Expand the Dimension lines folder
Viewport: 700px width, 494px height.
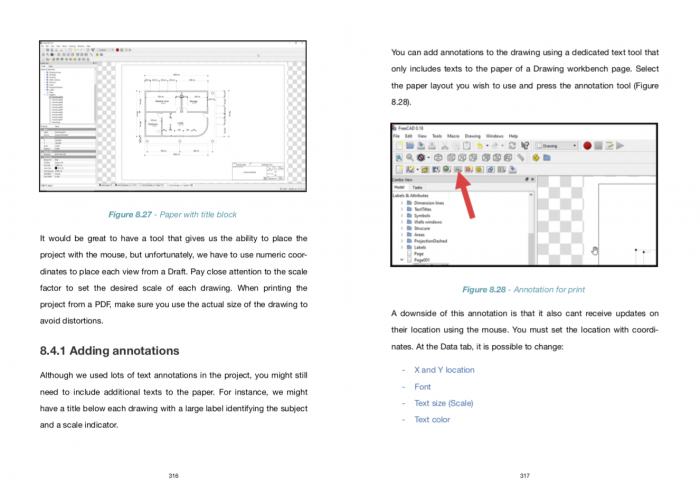(402, 203)
